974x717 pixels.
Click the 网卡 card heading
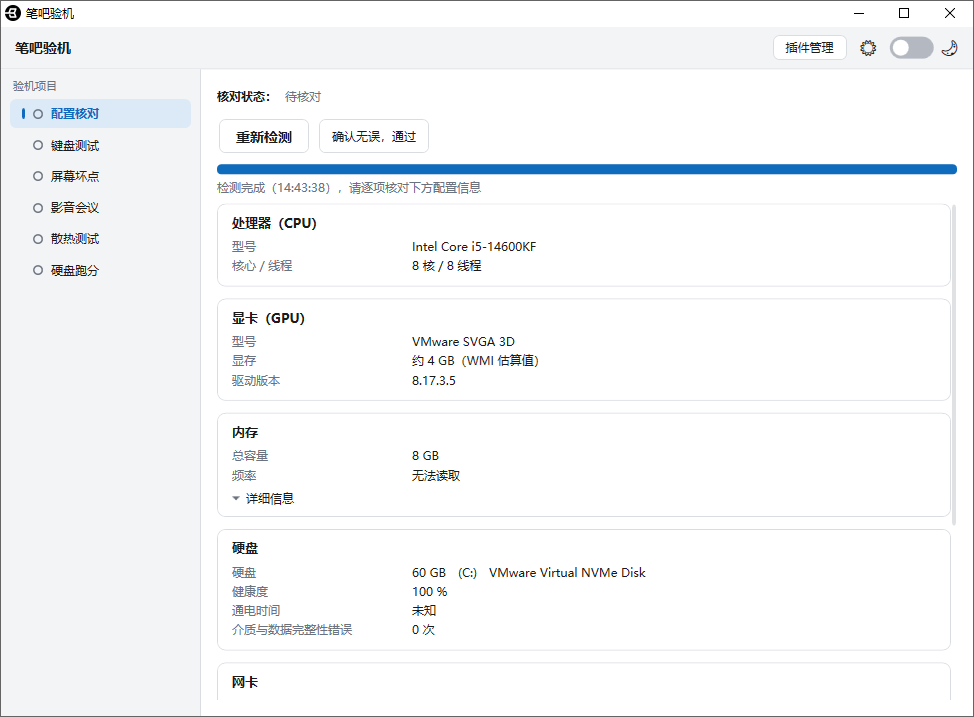[x=245, y=682]
